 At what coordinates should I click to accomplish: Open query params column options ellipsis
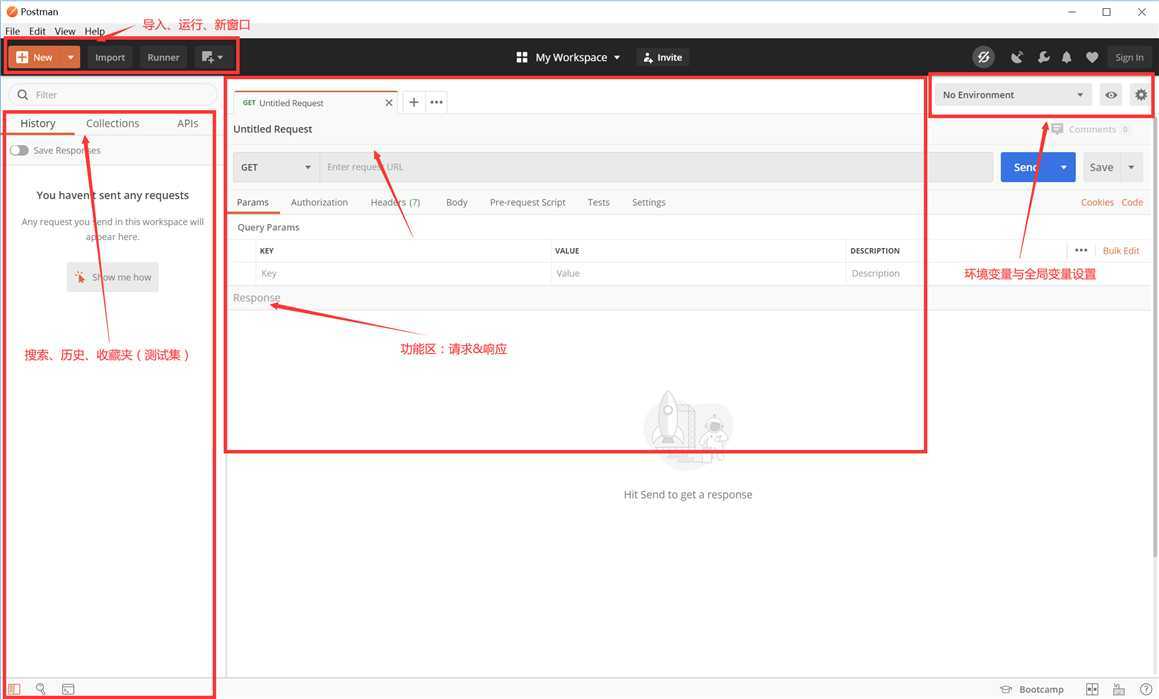[x=1081, y=250]
